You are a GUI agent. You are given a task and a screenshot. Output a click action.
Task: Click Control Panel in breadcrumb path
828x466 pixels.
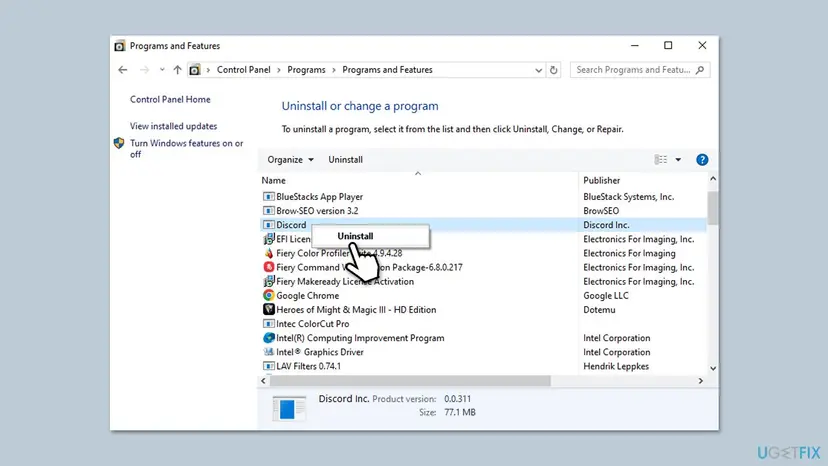(243, 70)
